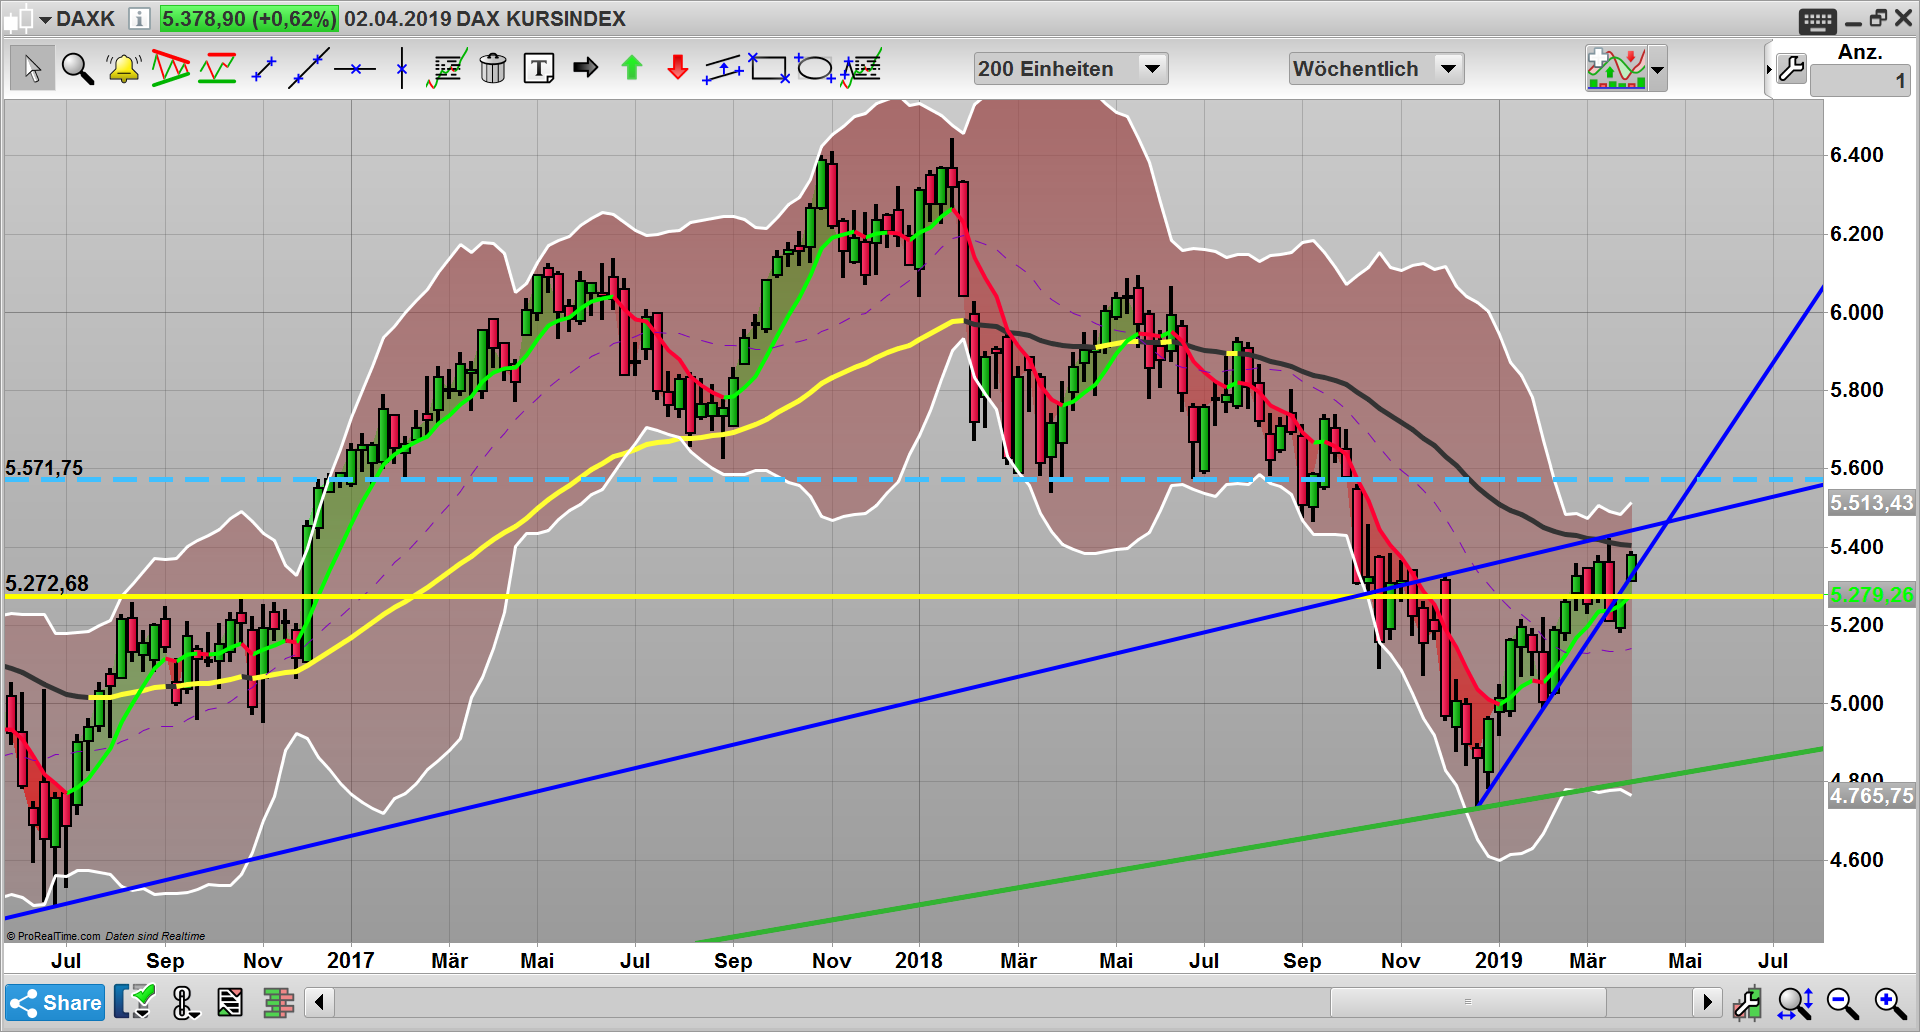Viewport: 1920px width, 1032px height.
Task: Open the instrument info icon next to DAXK
Action: (x=139, y=19)
